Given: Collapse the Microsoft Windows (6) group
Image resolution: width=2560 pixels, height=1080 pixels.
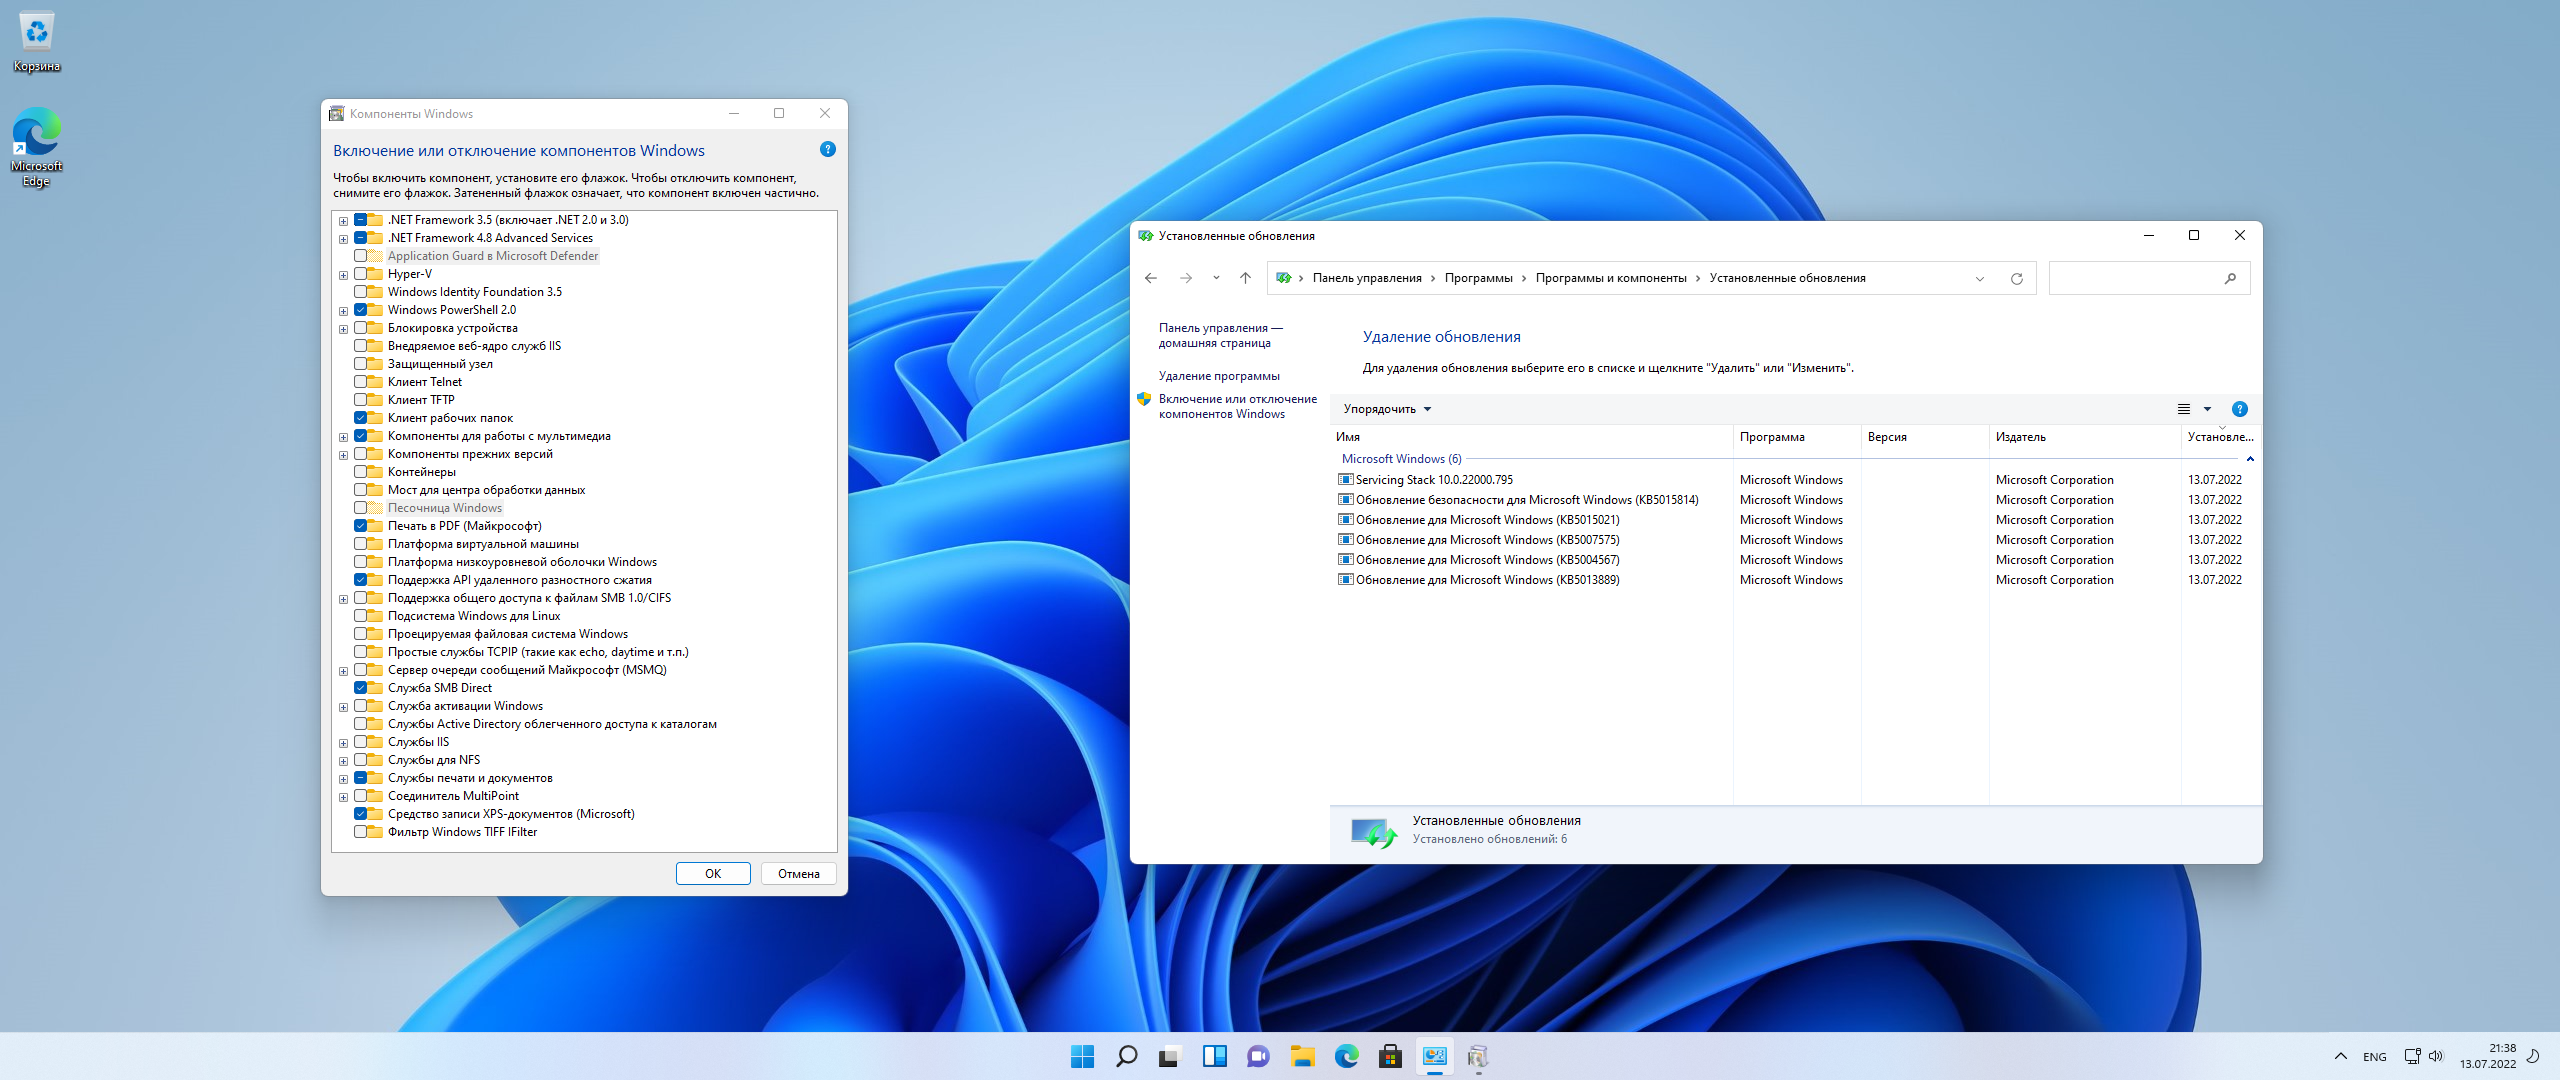Looking at the screenshot, I should (2250, 459).
